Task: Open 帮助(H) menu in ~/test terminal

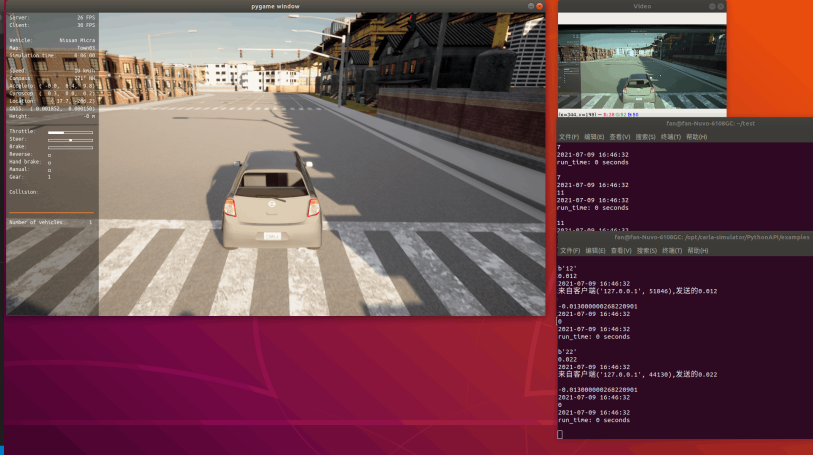Action: pos(697,137)
